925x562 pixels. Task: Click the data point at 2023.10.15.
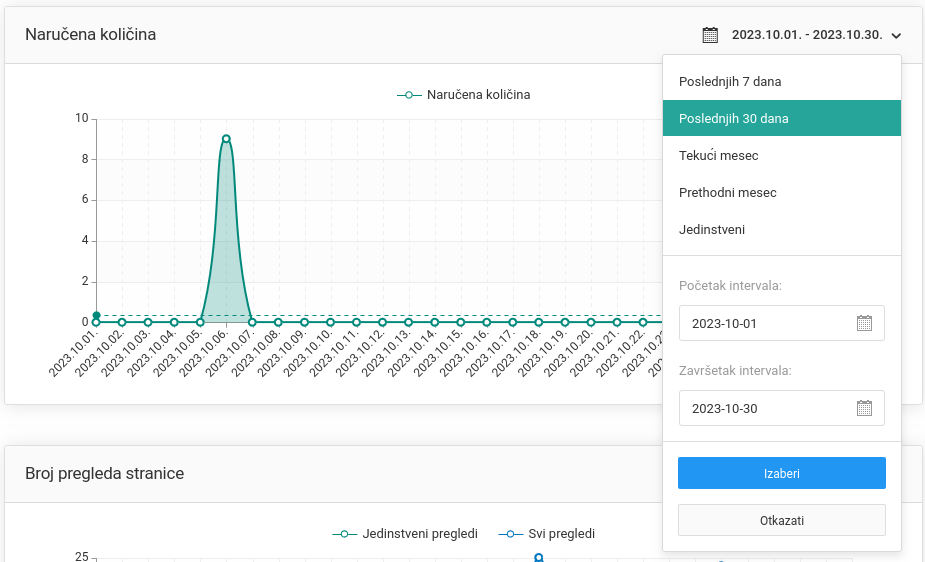tap(460, 322)
